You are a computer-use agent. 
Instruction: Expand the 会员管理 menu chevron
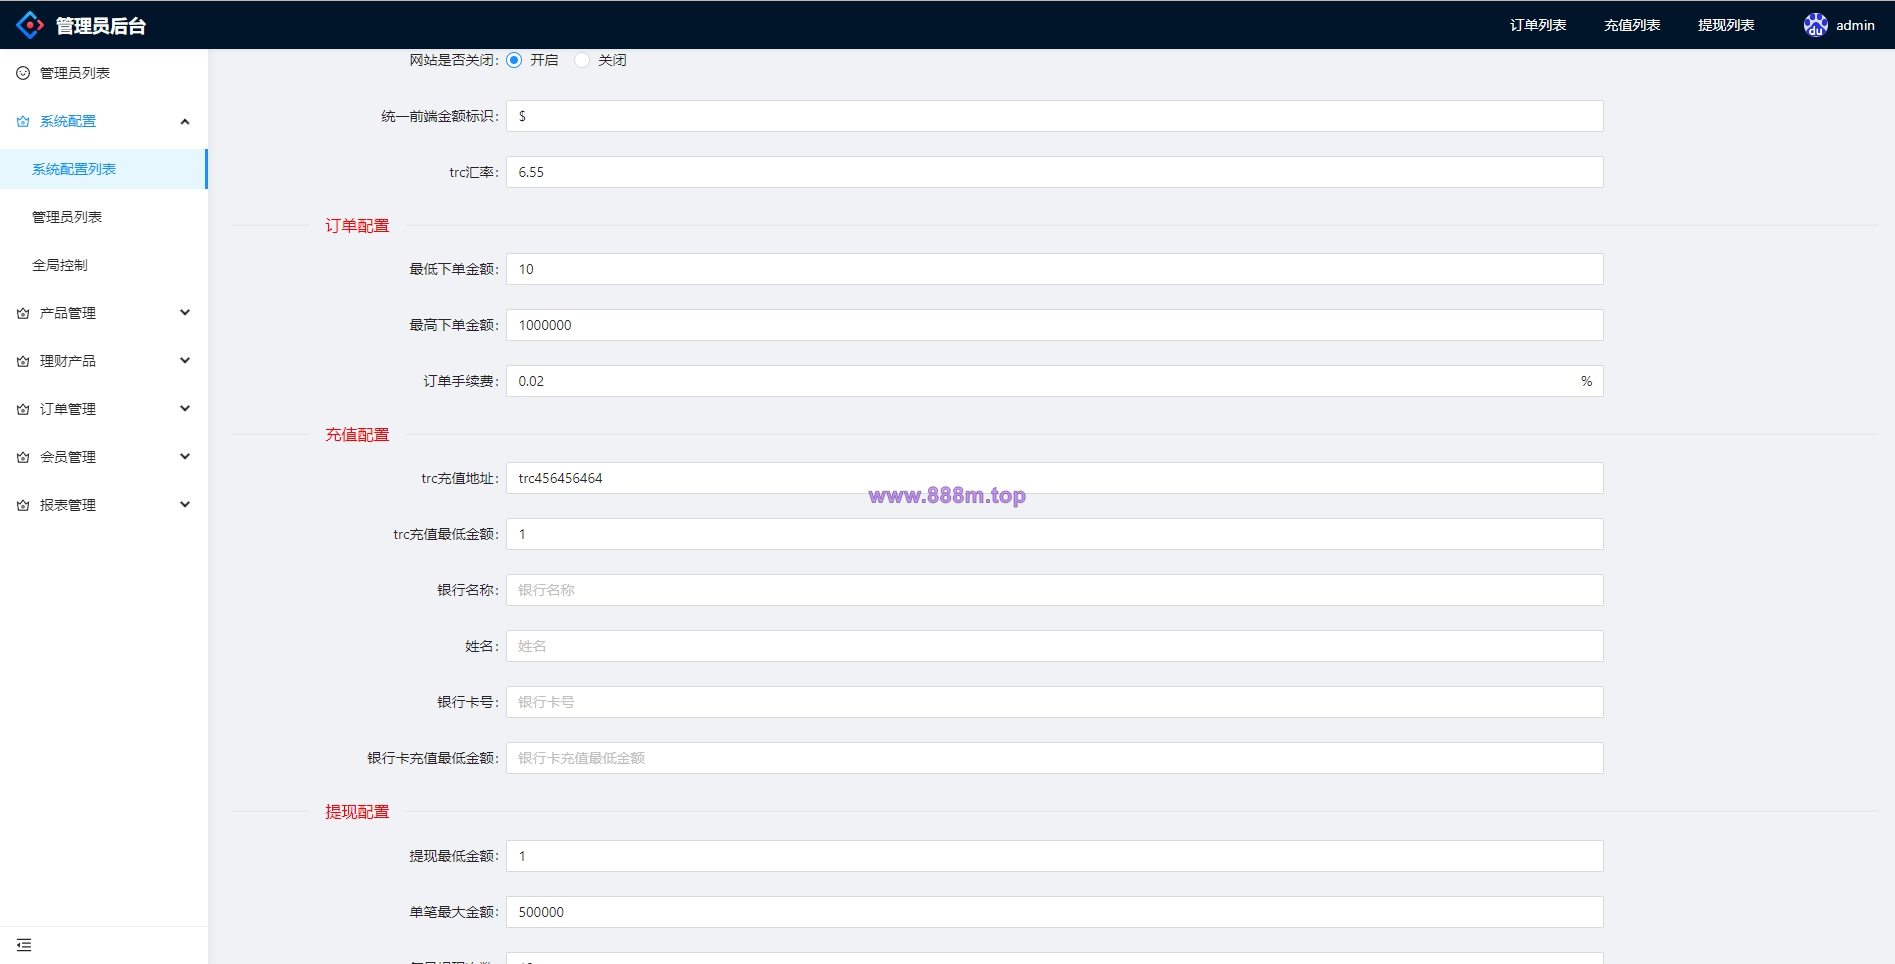(x=185, y=457)
